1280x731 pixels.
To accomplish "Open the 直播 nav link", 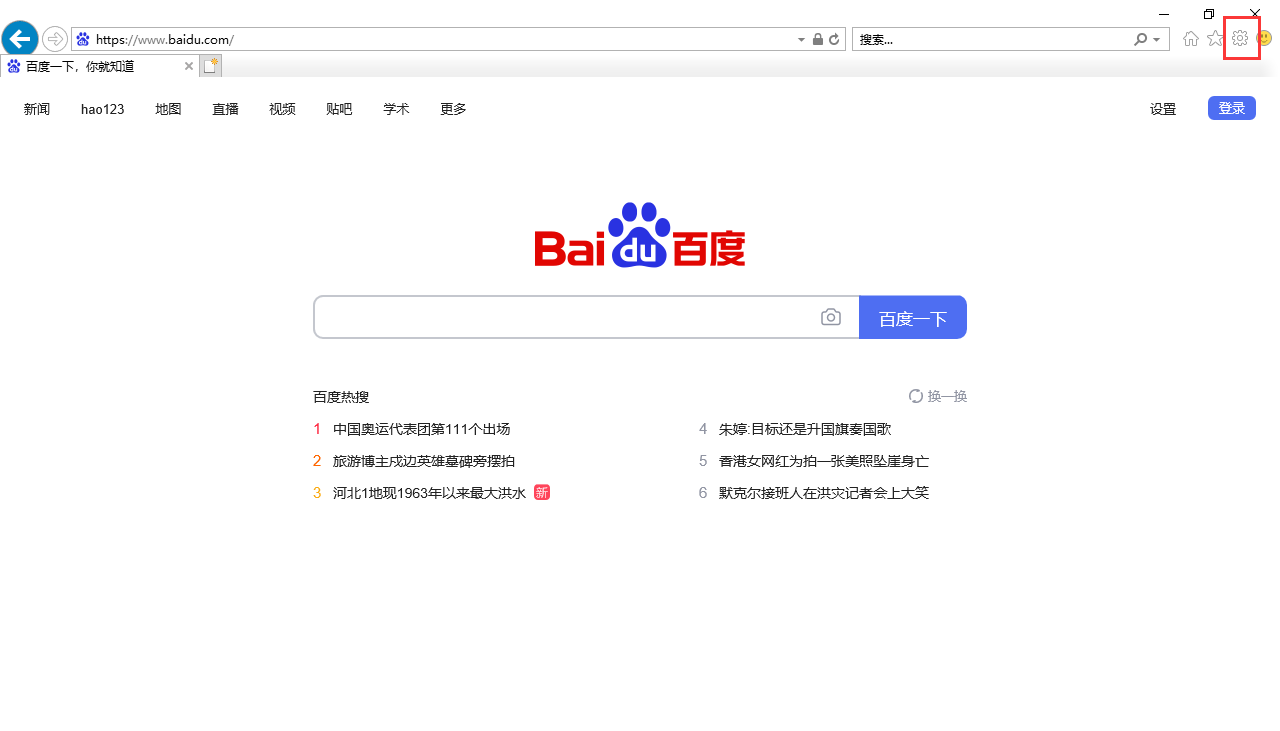I will click(226, 109).
